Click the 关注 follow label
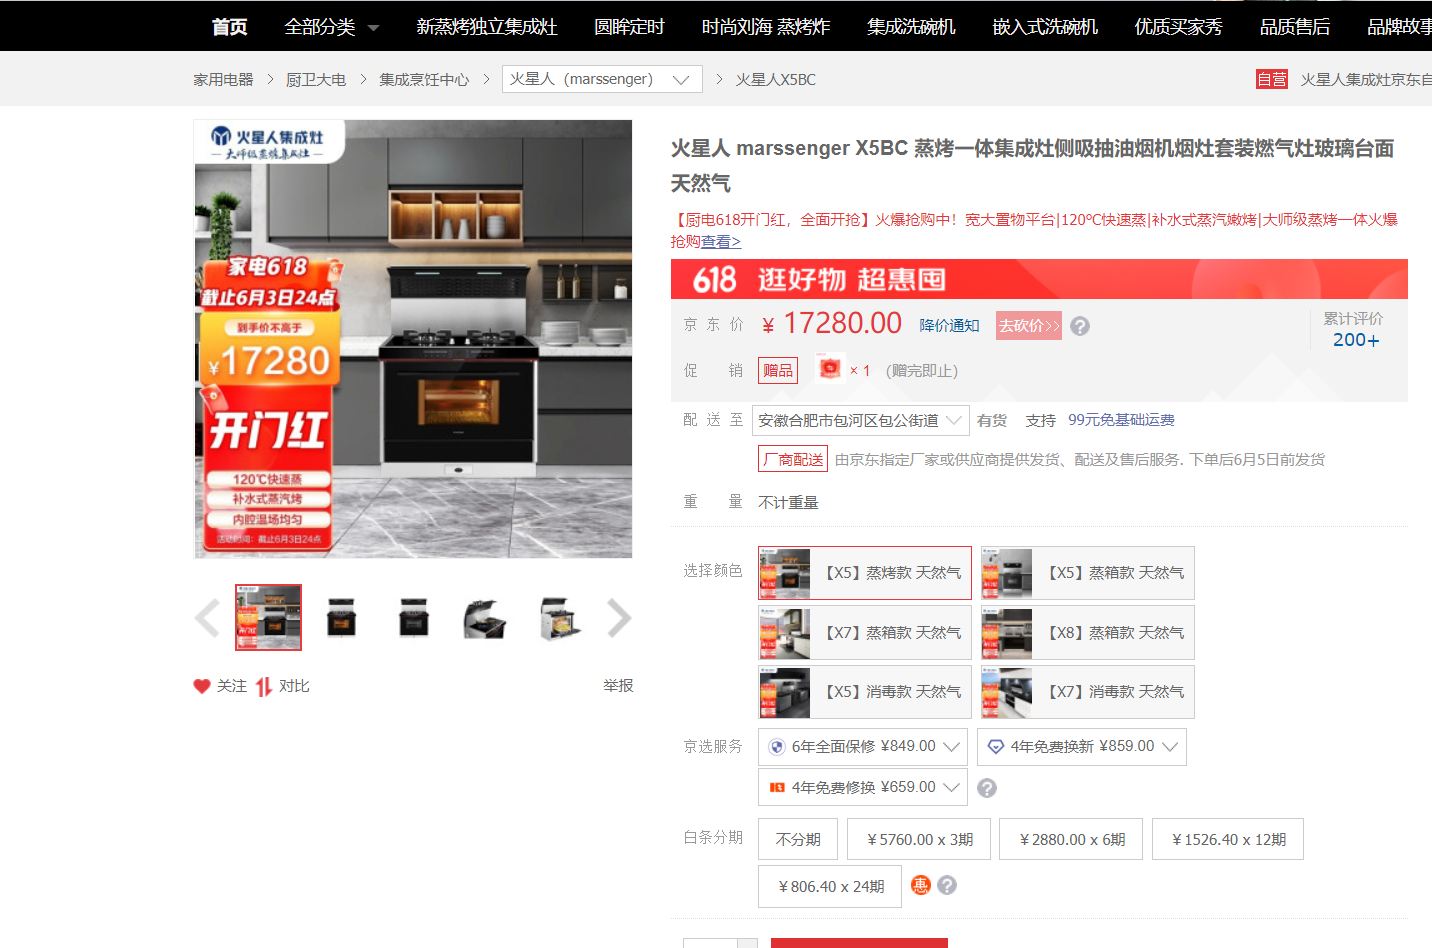This screenshot has height=948, width=1432. pos(232,686)
